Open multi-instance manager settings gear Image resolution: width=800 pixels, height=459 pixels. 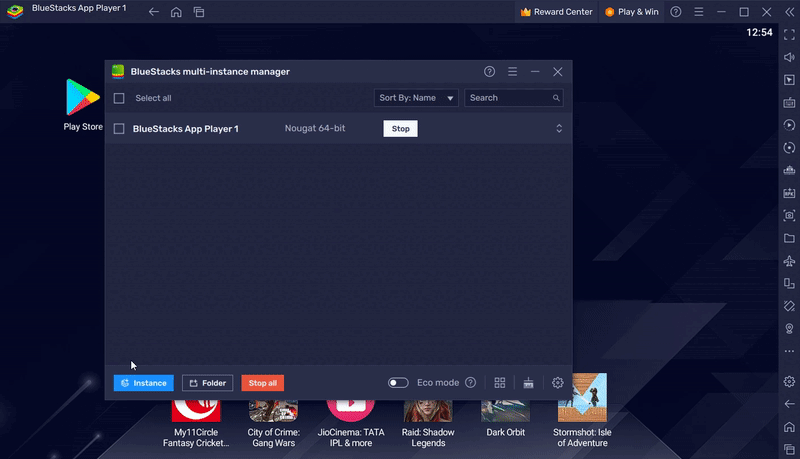click(x=558, y=382)
